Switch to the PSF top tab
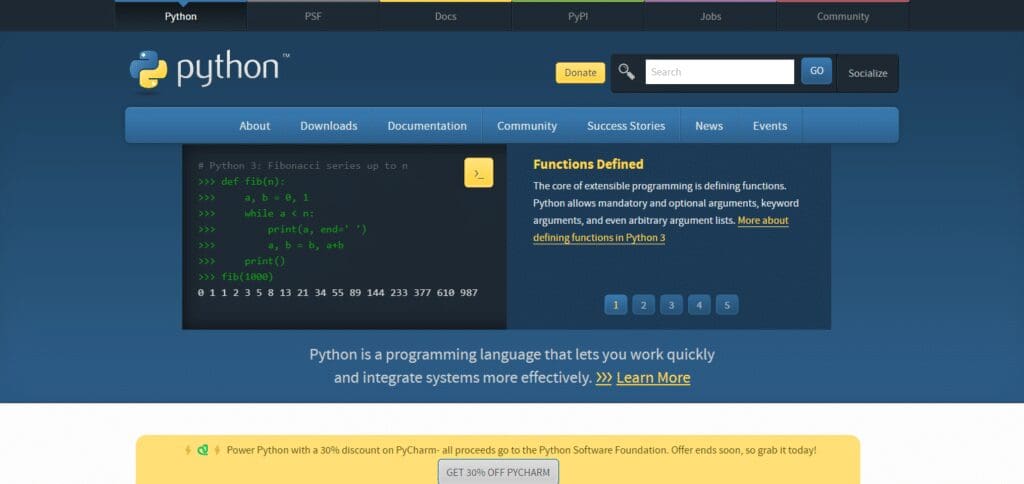This screenshot has height=484, width=1024. pyautogui.click(x=313, y=16)
